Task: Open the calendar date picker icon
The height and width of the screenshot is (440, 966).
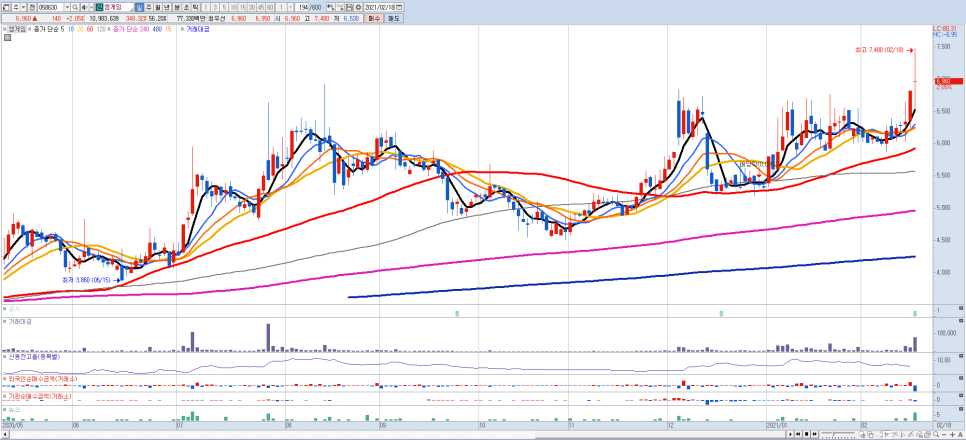Action: [399, 7]
